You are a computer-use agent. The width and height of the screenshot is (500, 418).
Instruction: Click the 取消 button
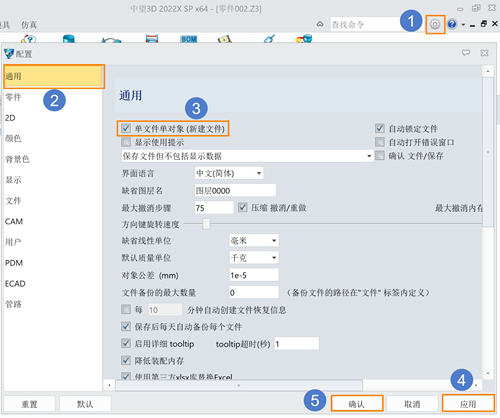[x=412, y=404]
